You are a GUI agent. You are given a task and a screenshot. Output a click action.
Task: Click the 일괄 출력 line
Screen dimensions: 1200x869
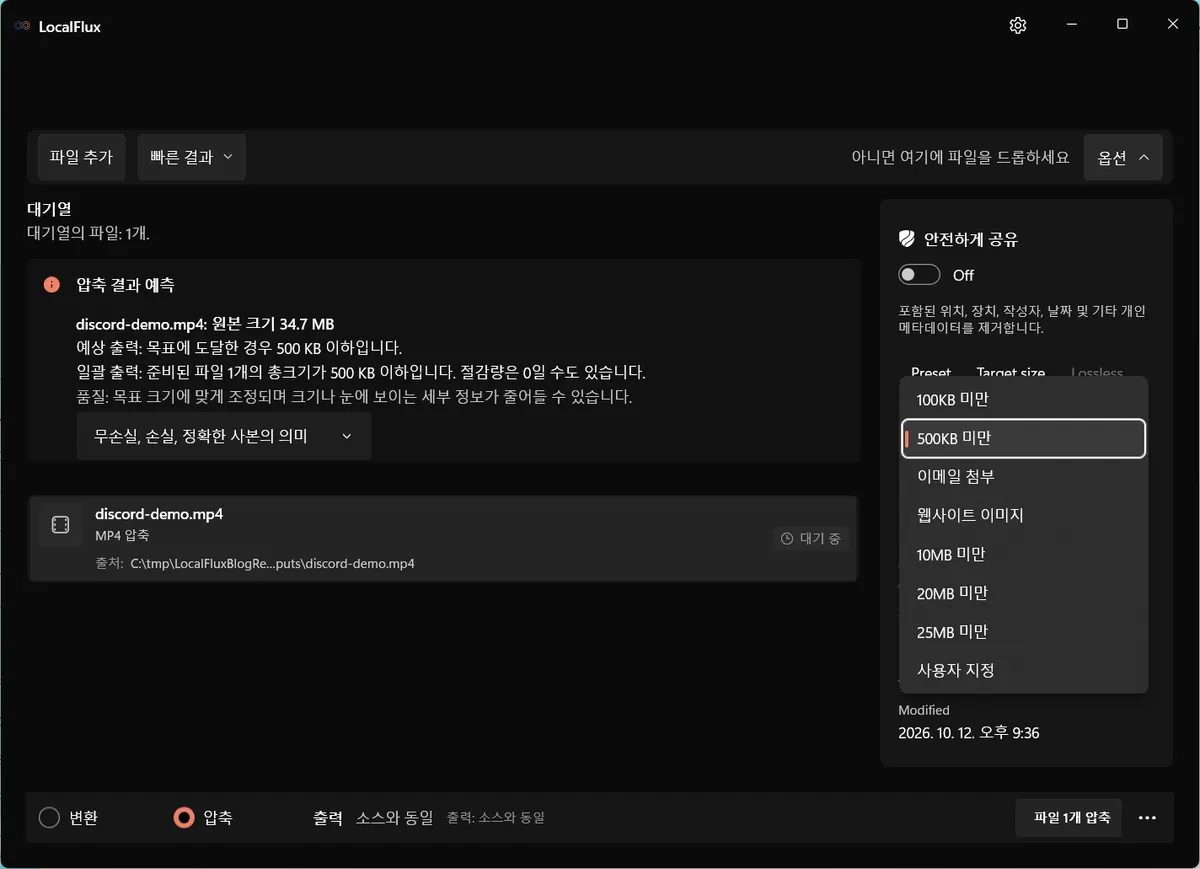pyautogui.click(x=361, y=372)
